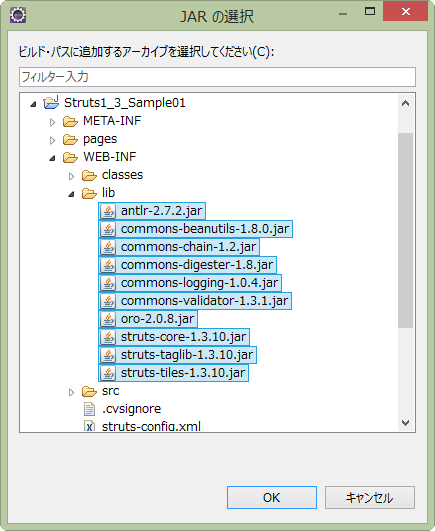Click the Struts1_3_Sample01 project icon

(x=51, y=102)
